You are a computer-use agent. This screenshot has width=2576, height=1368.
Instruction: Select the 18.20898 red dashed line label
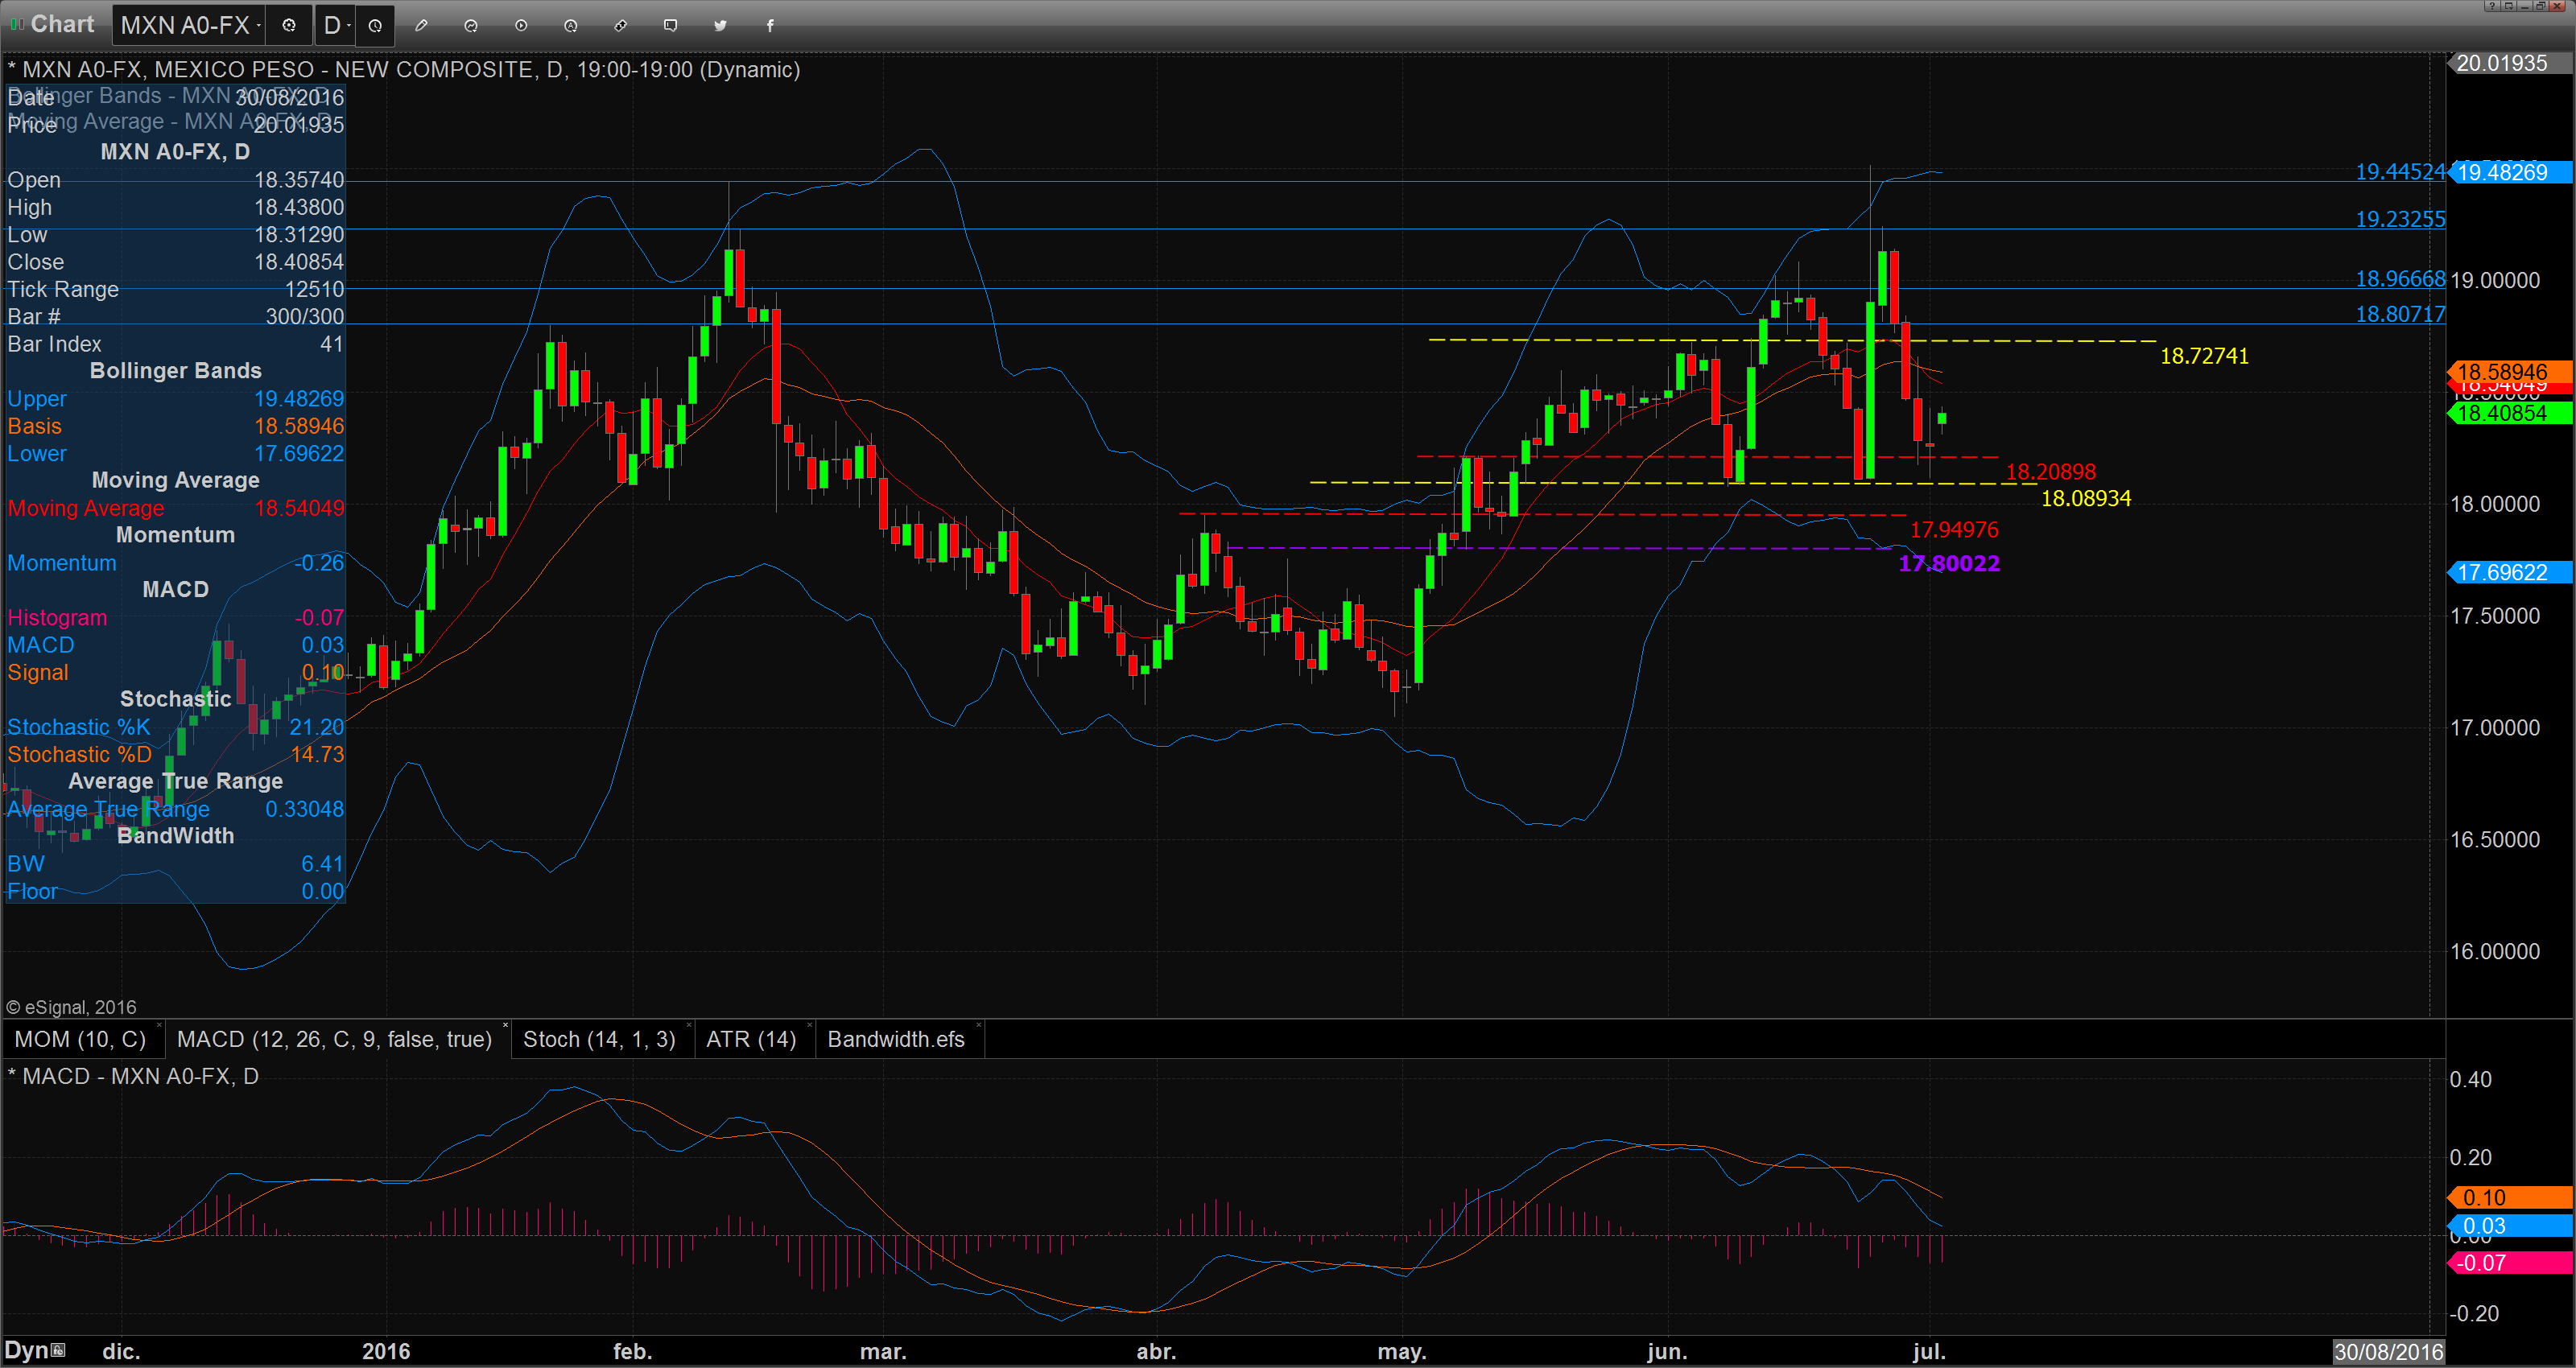[2051, 472]
